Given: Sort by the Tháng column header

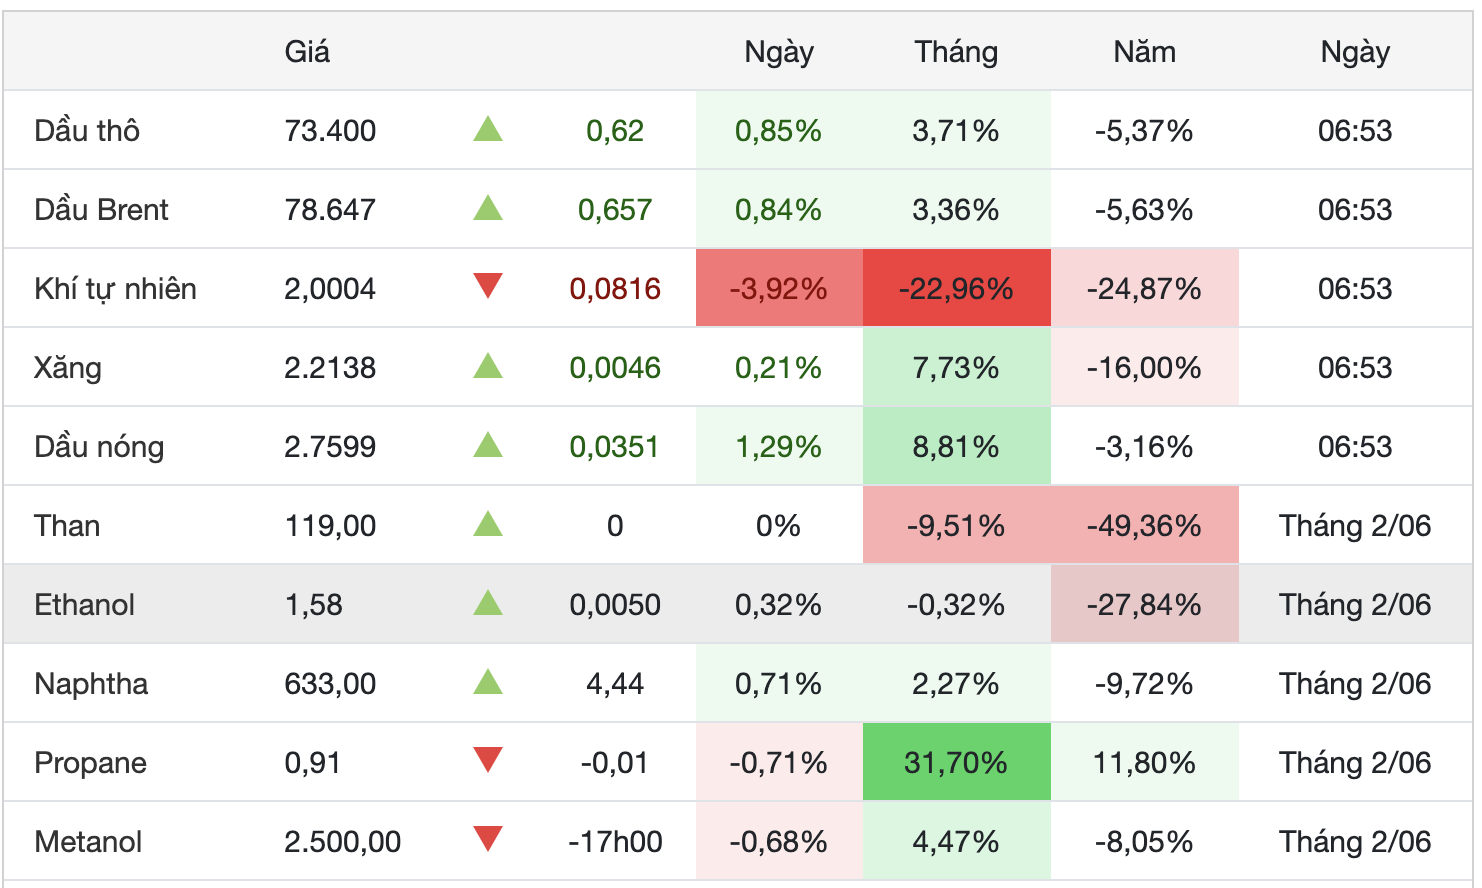Looking at the screenshot, I should [x=956, y=52].
